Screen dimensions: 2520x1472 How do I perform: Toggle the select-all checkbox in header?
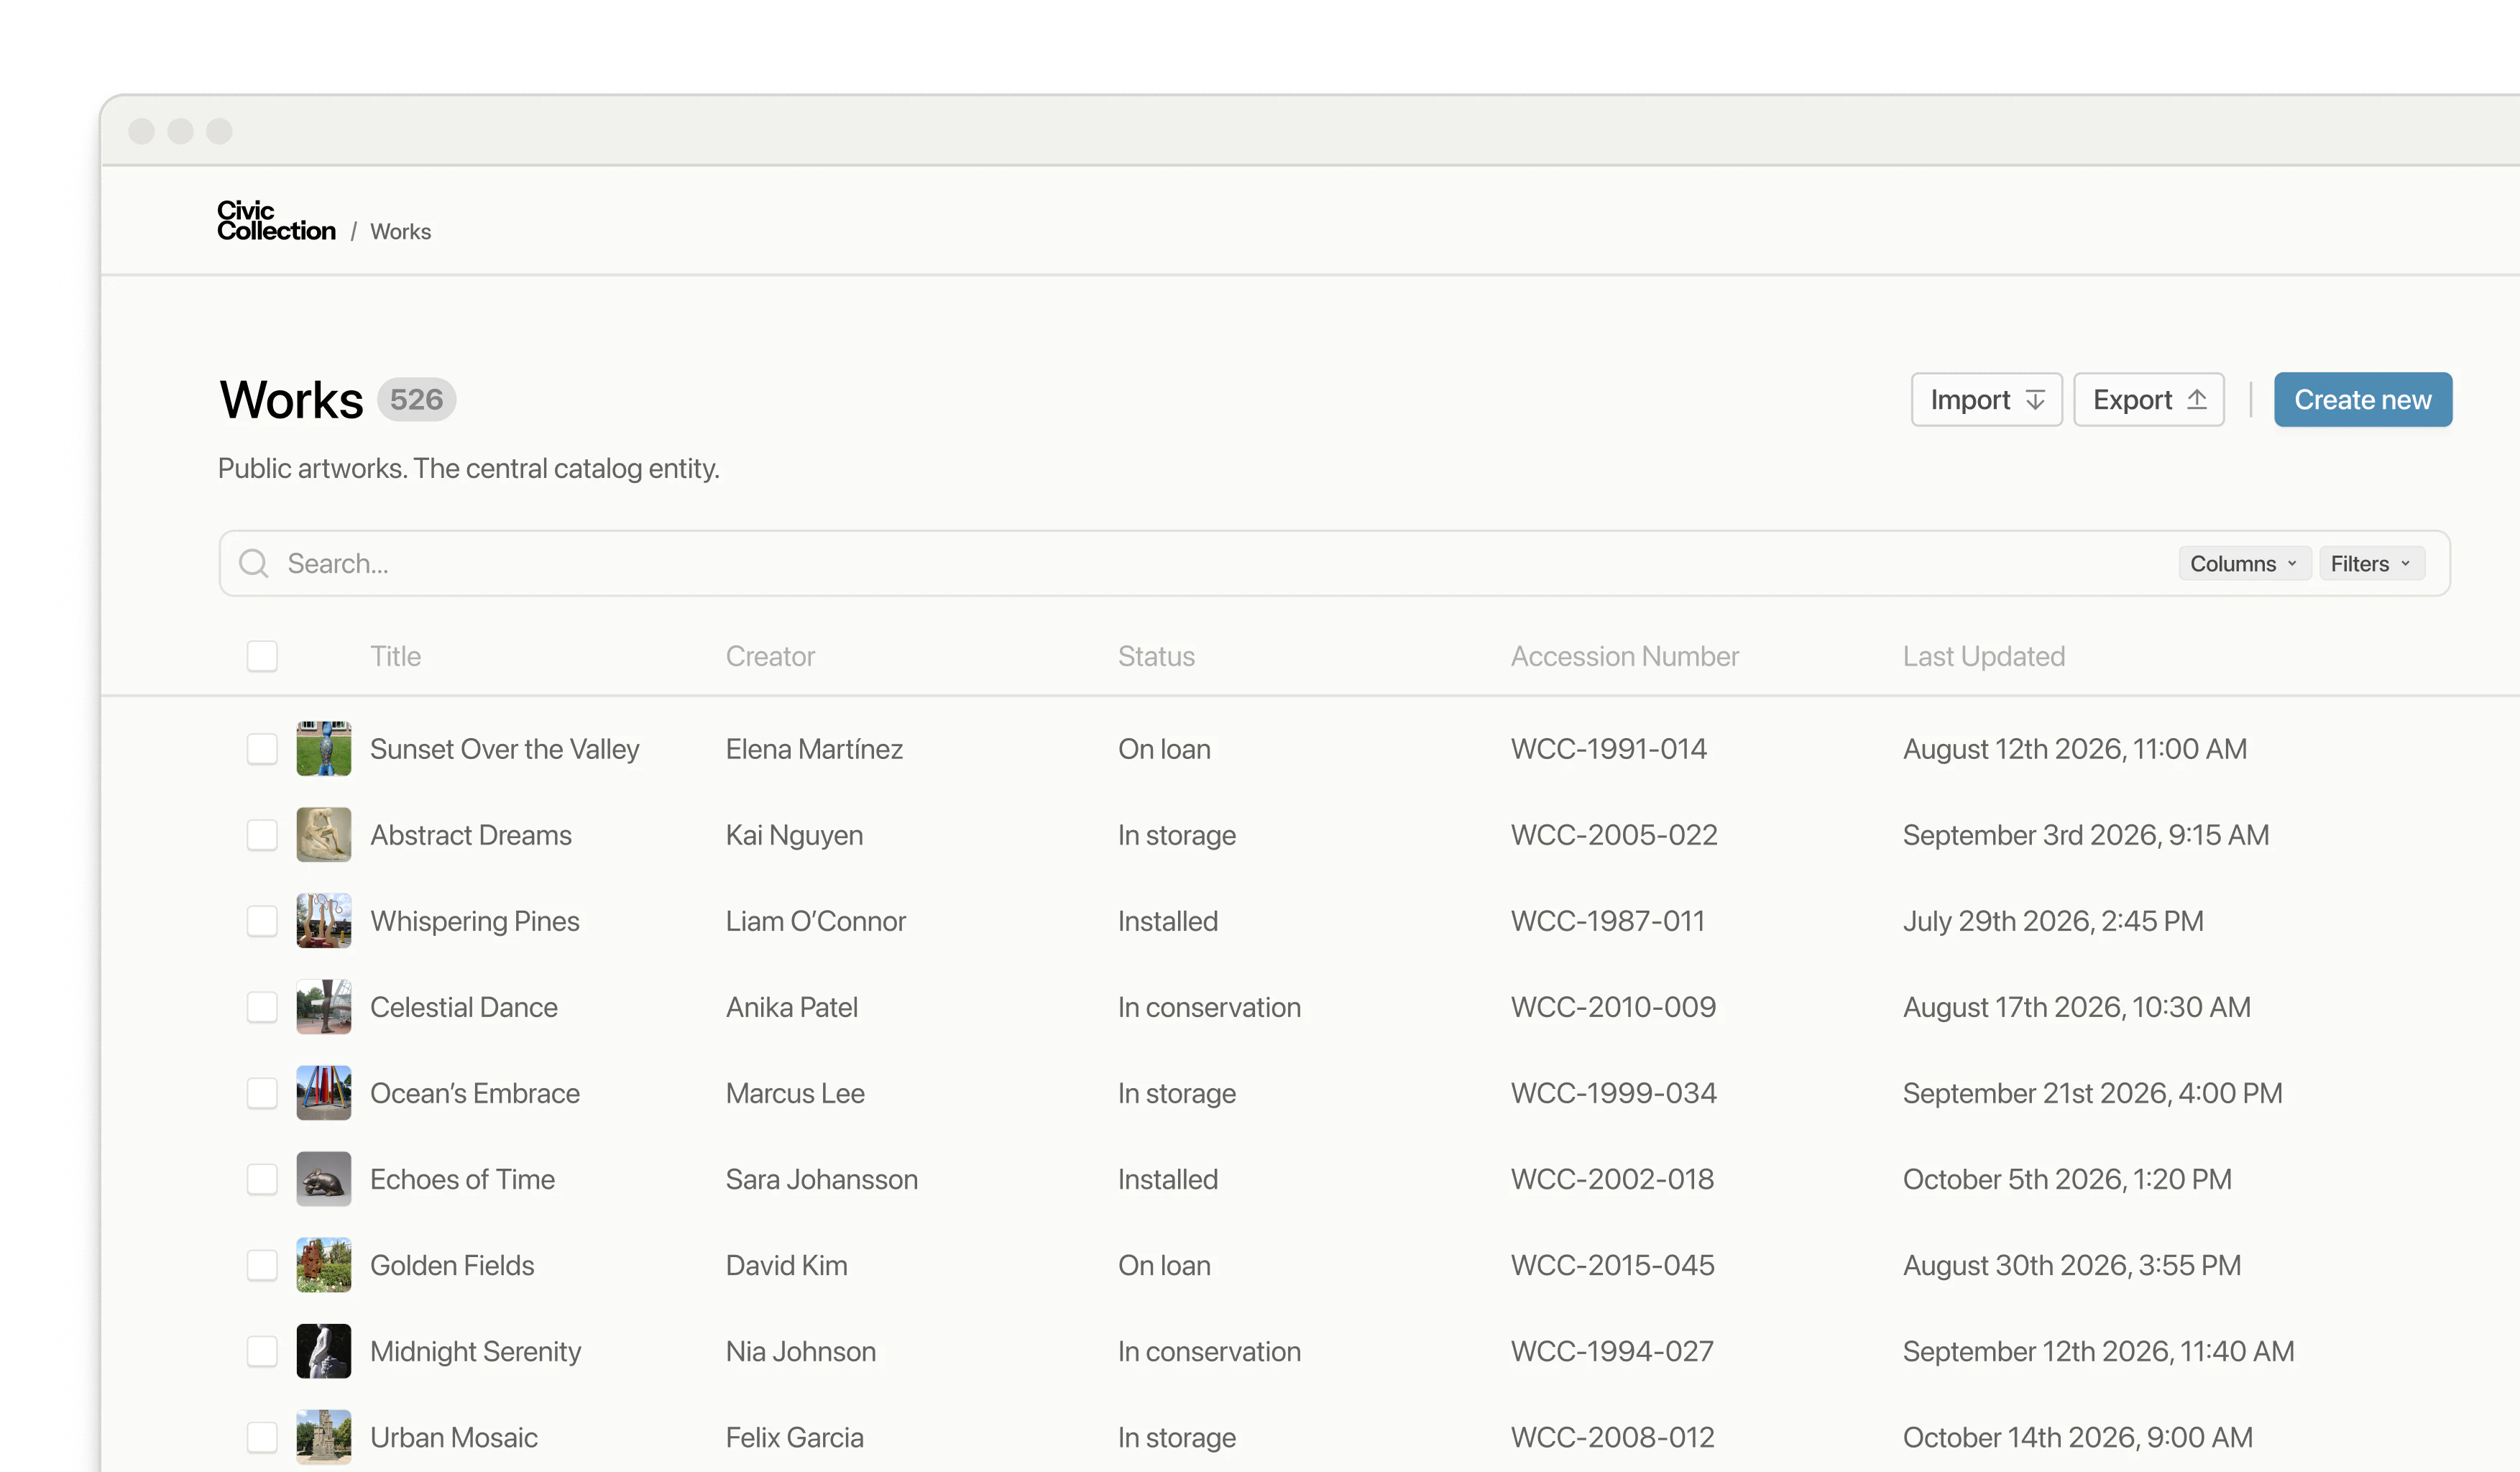coord(262,656)
